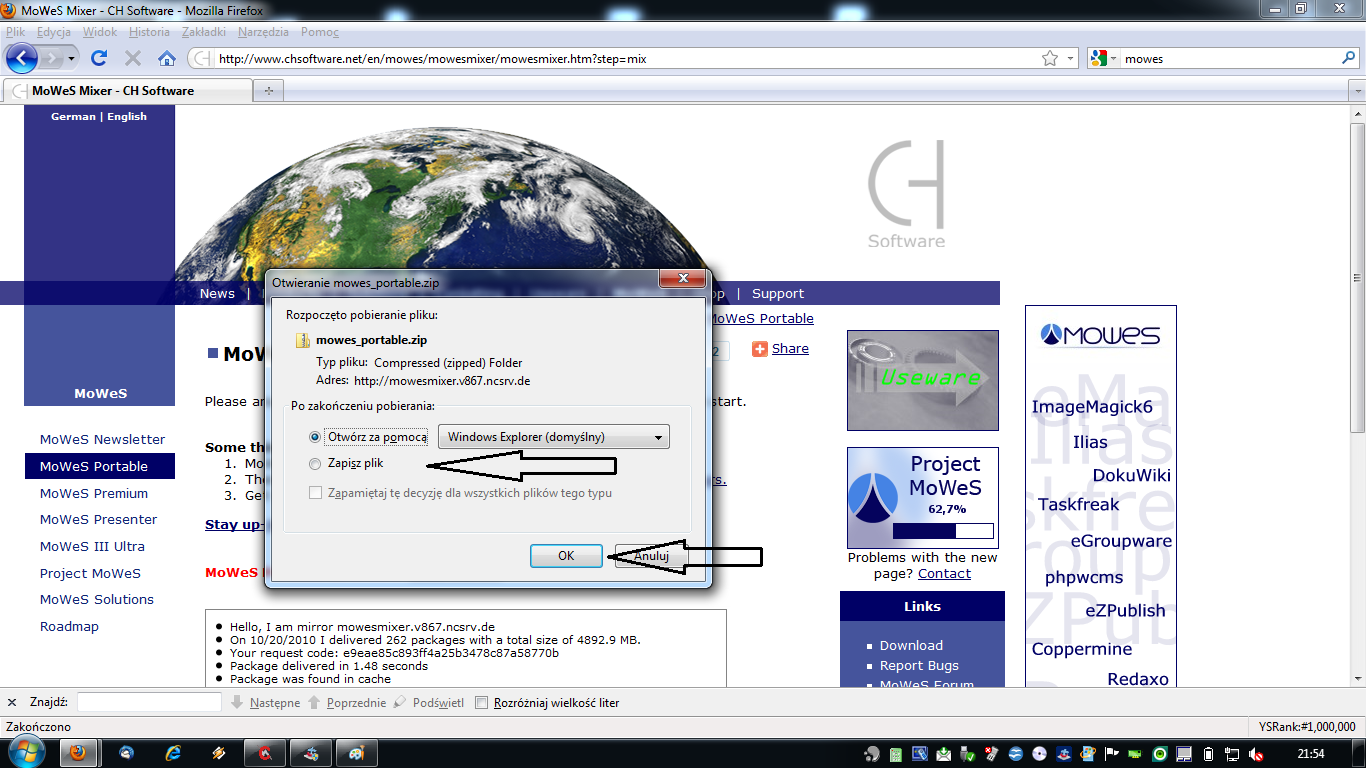Toggle Podświetl highlight all button
The height and width of the screenshot is (768, 1366).
tap(428, 703)
